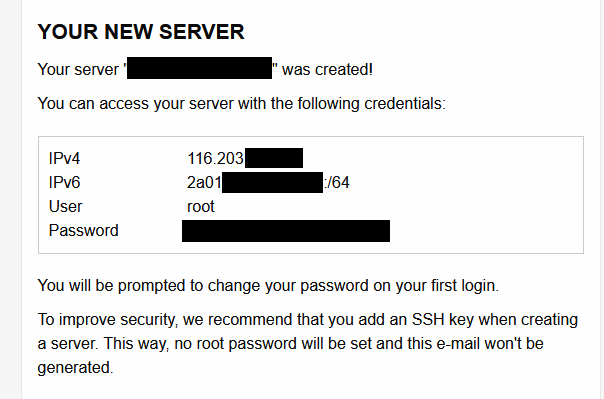
Task: Click the Password label
Action: [84, 230]
